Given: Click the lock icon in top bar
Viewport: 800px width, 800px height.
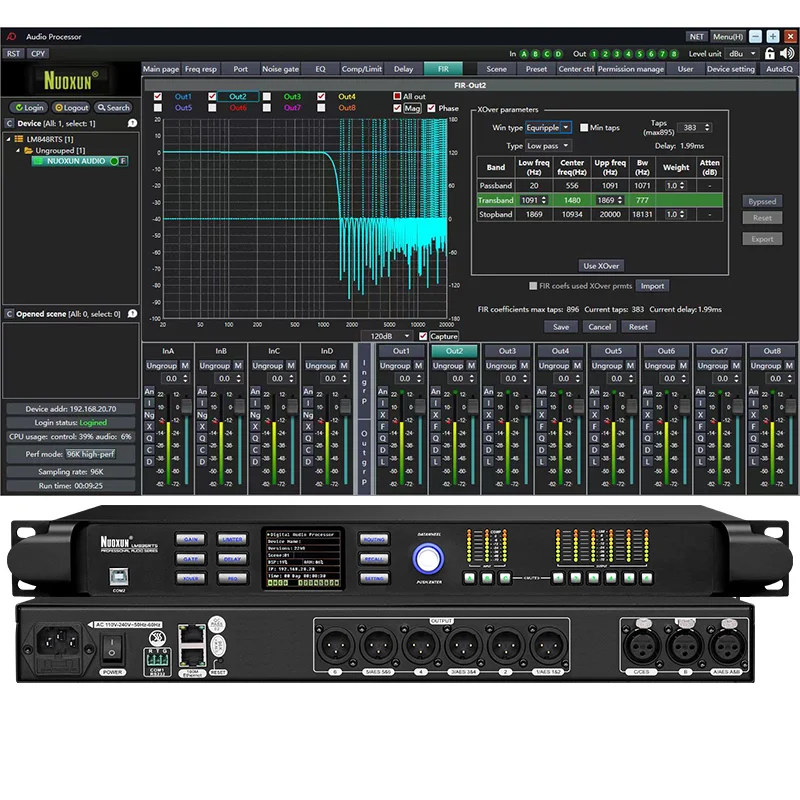Looking at the screenshot, I should point(770,53).
